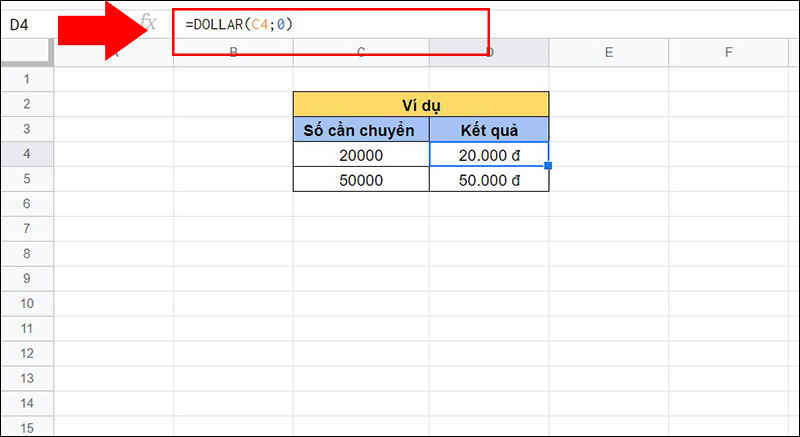Screen dimensions: 800x437
Task: Select the column C header
Action: pyautogui.click(x=361, y=53)
